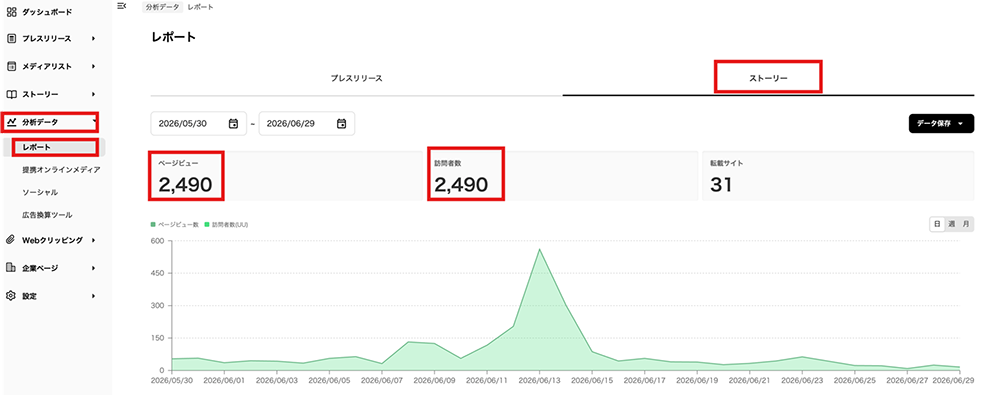Switch the chart to monthly 月 view
The height and width of the screenshot is (395, 1000).
(966, 224)
